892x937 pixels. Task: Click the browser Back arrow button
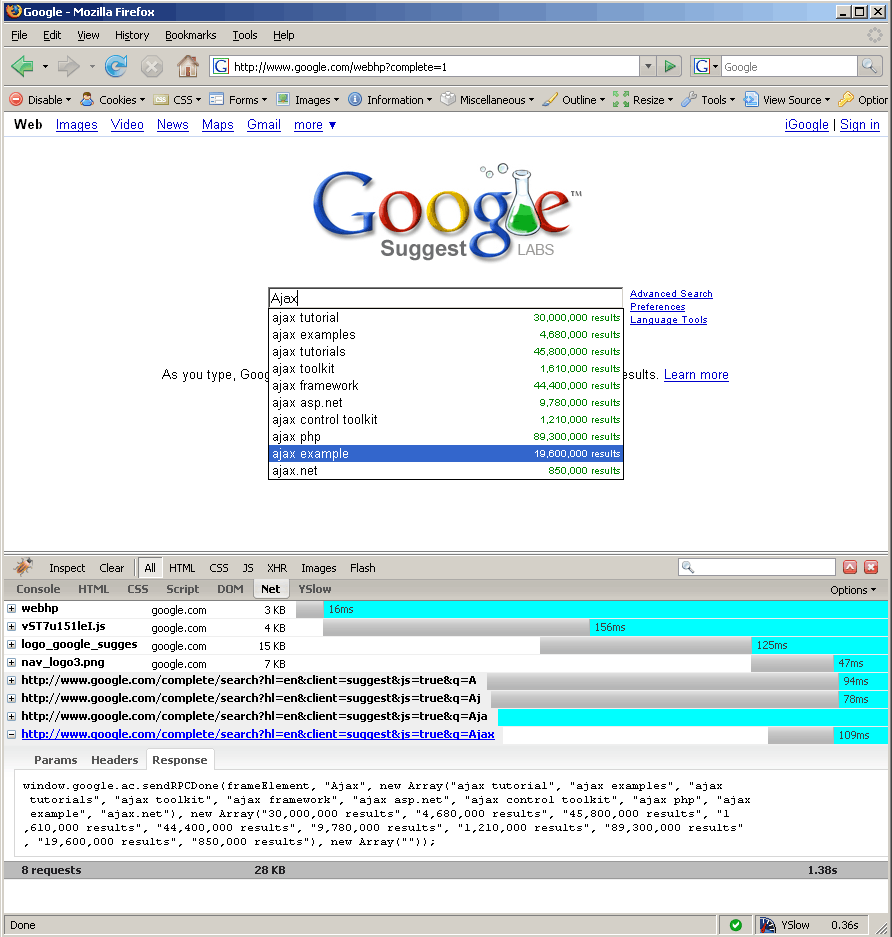22,67
